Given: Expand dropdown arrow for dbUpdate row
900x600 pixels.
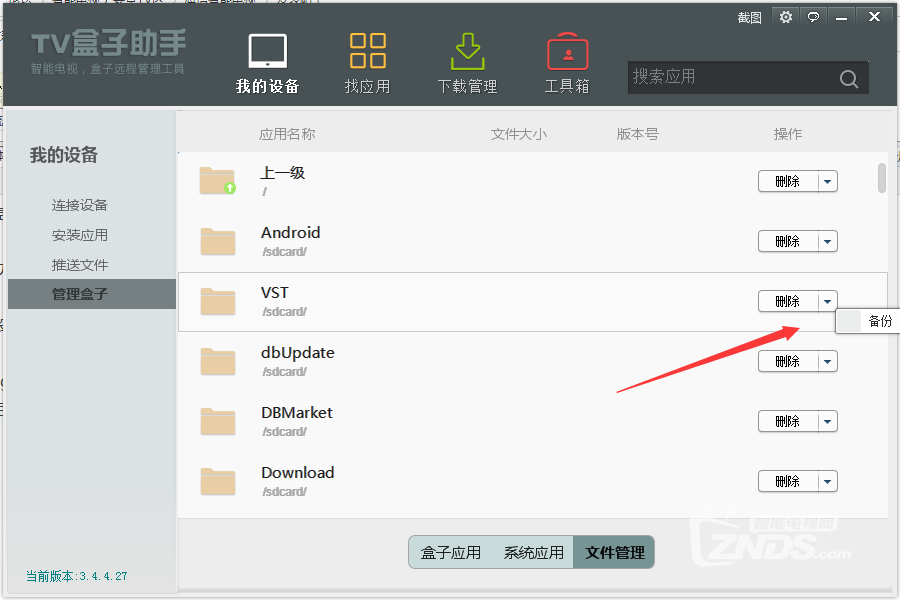Looking at the screenshot, I should pyautogui.click(x=828, y=362).
